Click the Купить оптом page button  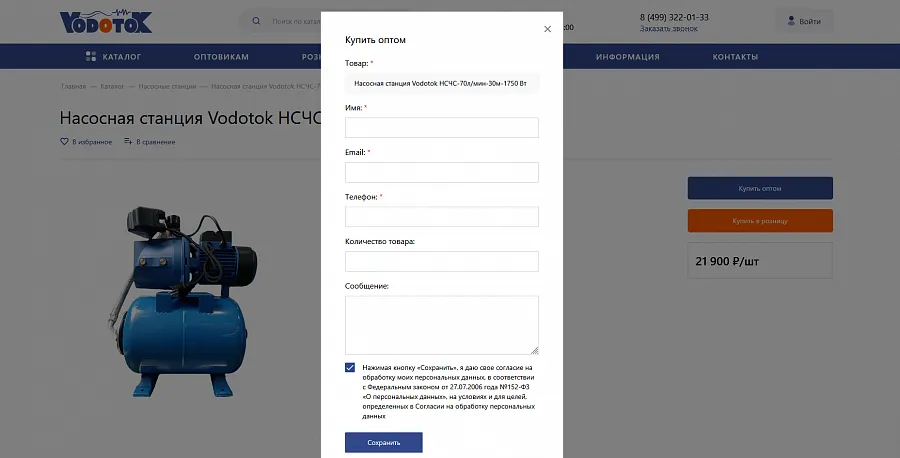pyautogui.click(x=760, y=188)
